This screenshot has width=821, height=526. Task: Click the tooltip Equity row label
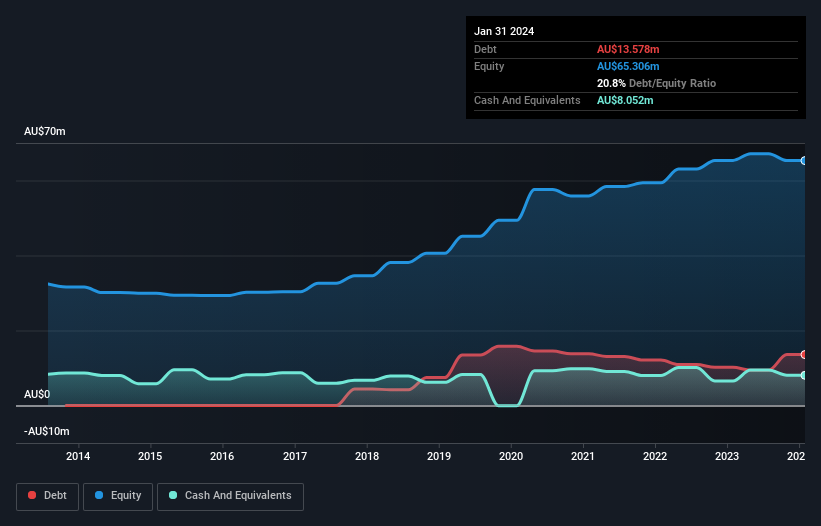[489, 66]
